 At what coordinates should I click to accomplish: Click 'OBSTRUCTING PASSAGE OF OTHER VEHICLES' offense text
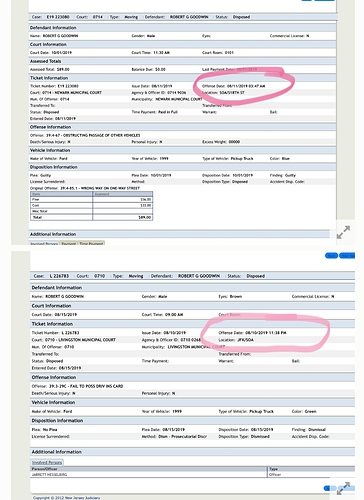point(101,135)
